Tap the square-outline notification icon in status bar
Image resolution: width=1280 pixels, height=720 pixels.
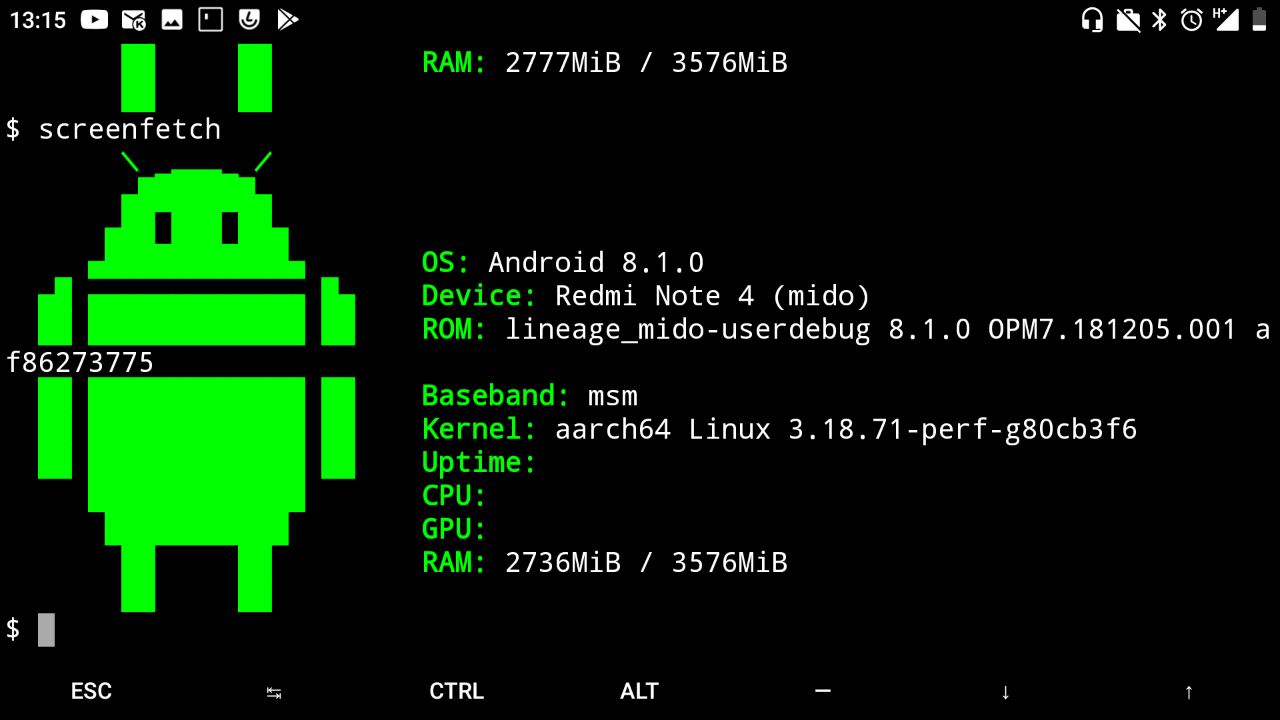pyautogui.click(x=210, y=19)
